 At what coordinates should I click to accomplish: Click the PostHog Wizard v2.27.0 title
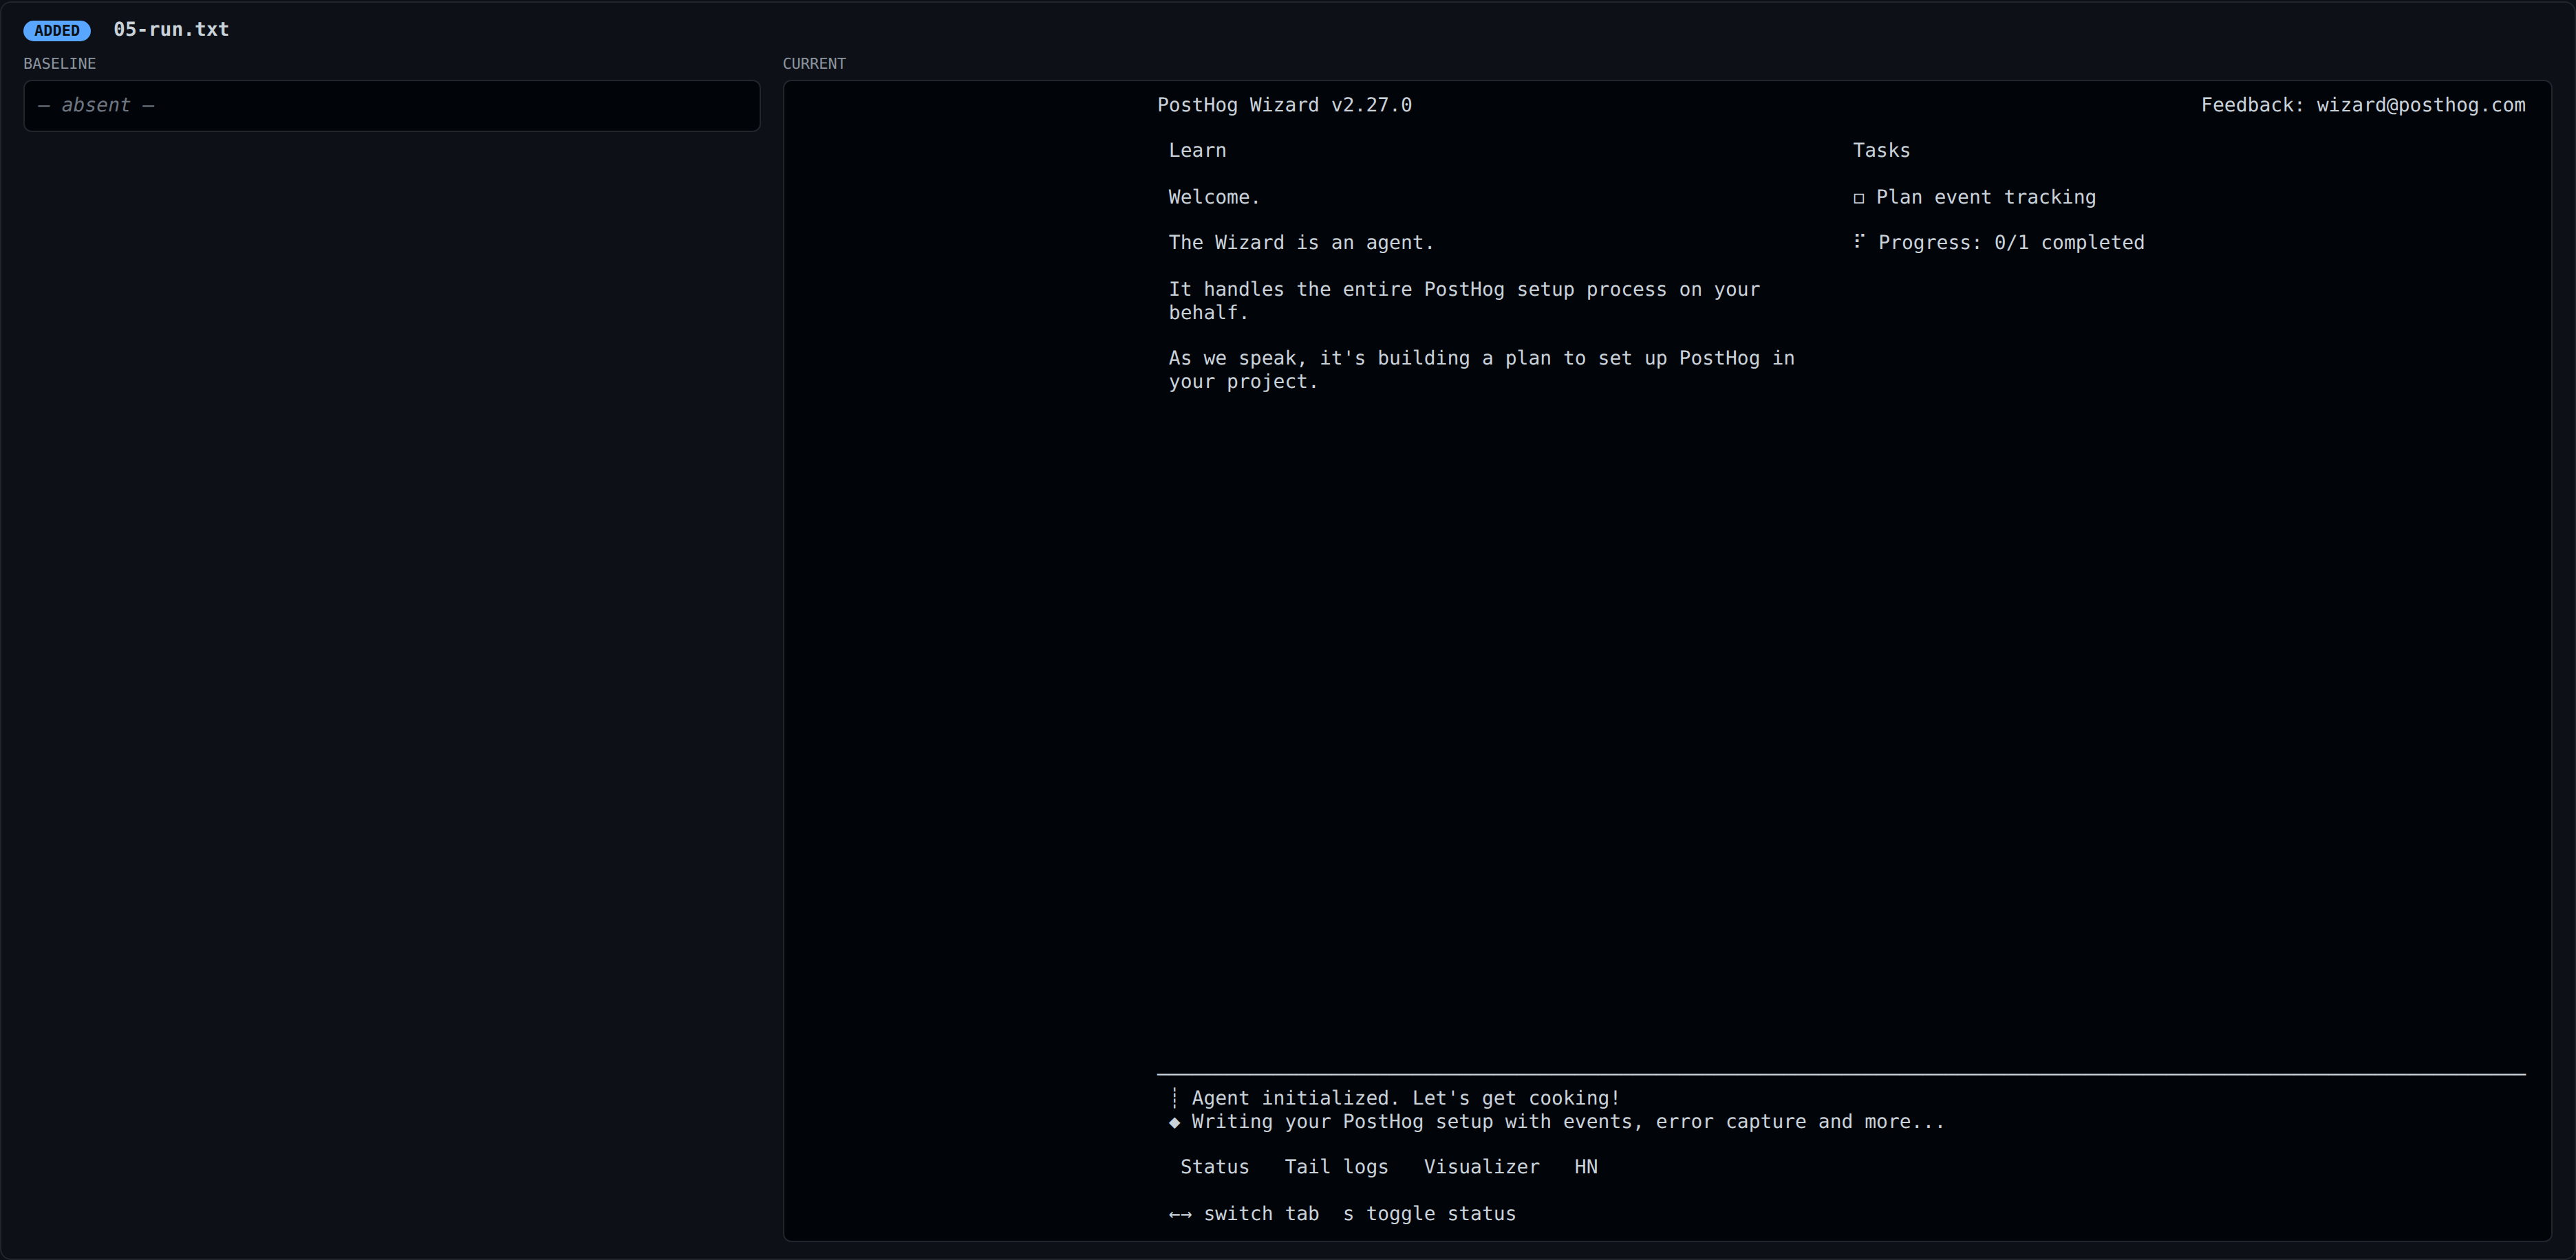[1284, 105]
